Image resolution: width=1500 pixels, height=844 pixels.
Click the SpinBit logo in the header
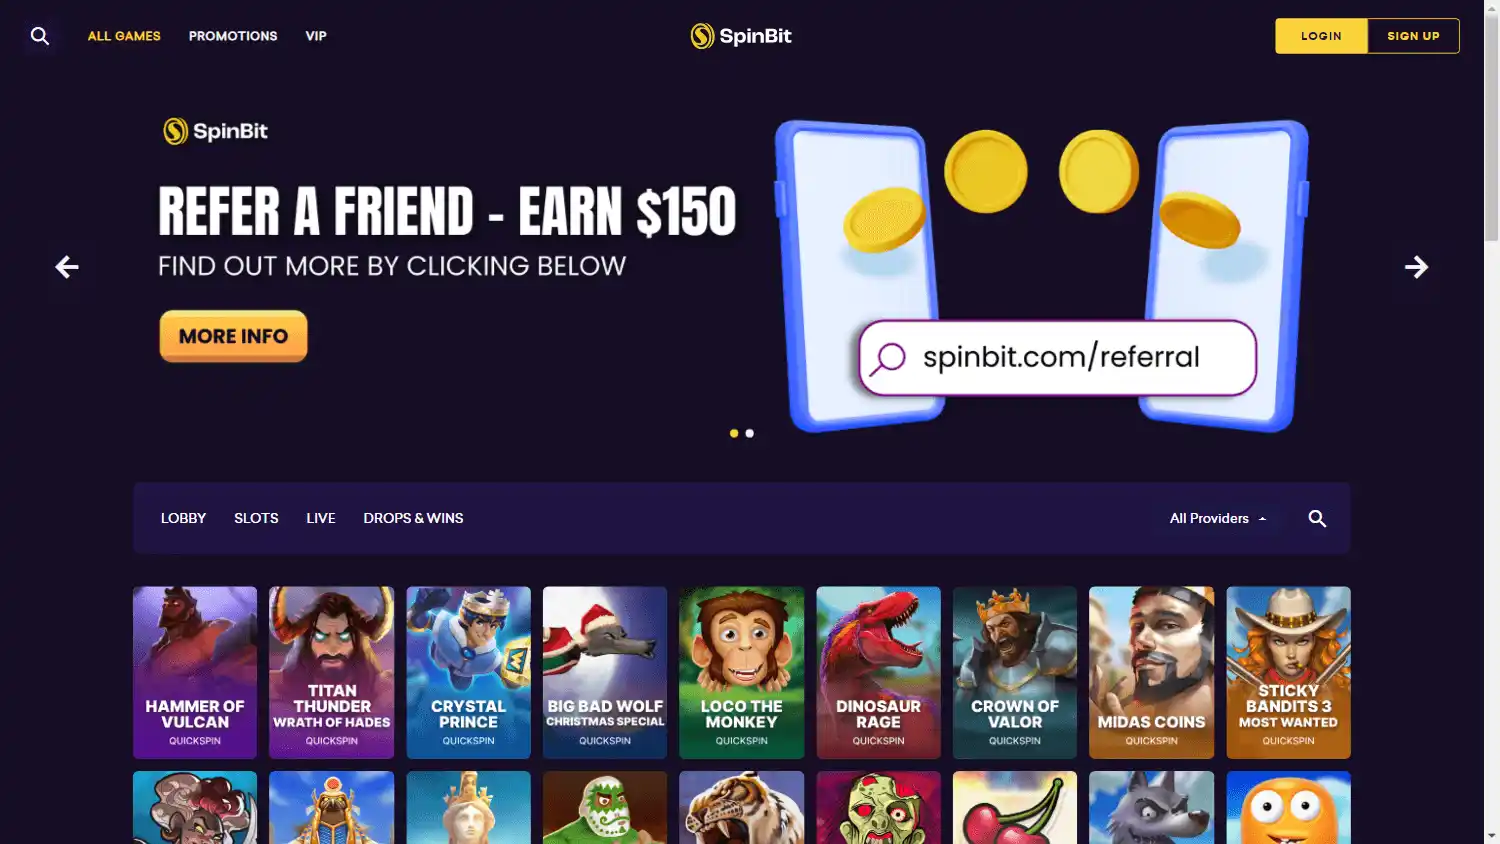[x=741, y=36]
